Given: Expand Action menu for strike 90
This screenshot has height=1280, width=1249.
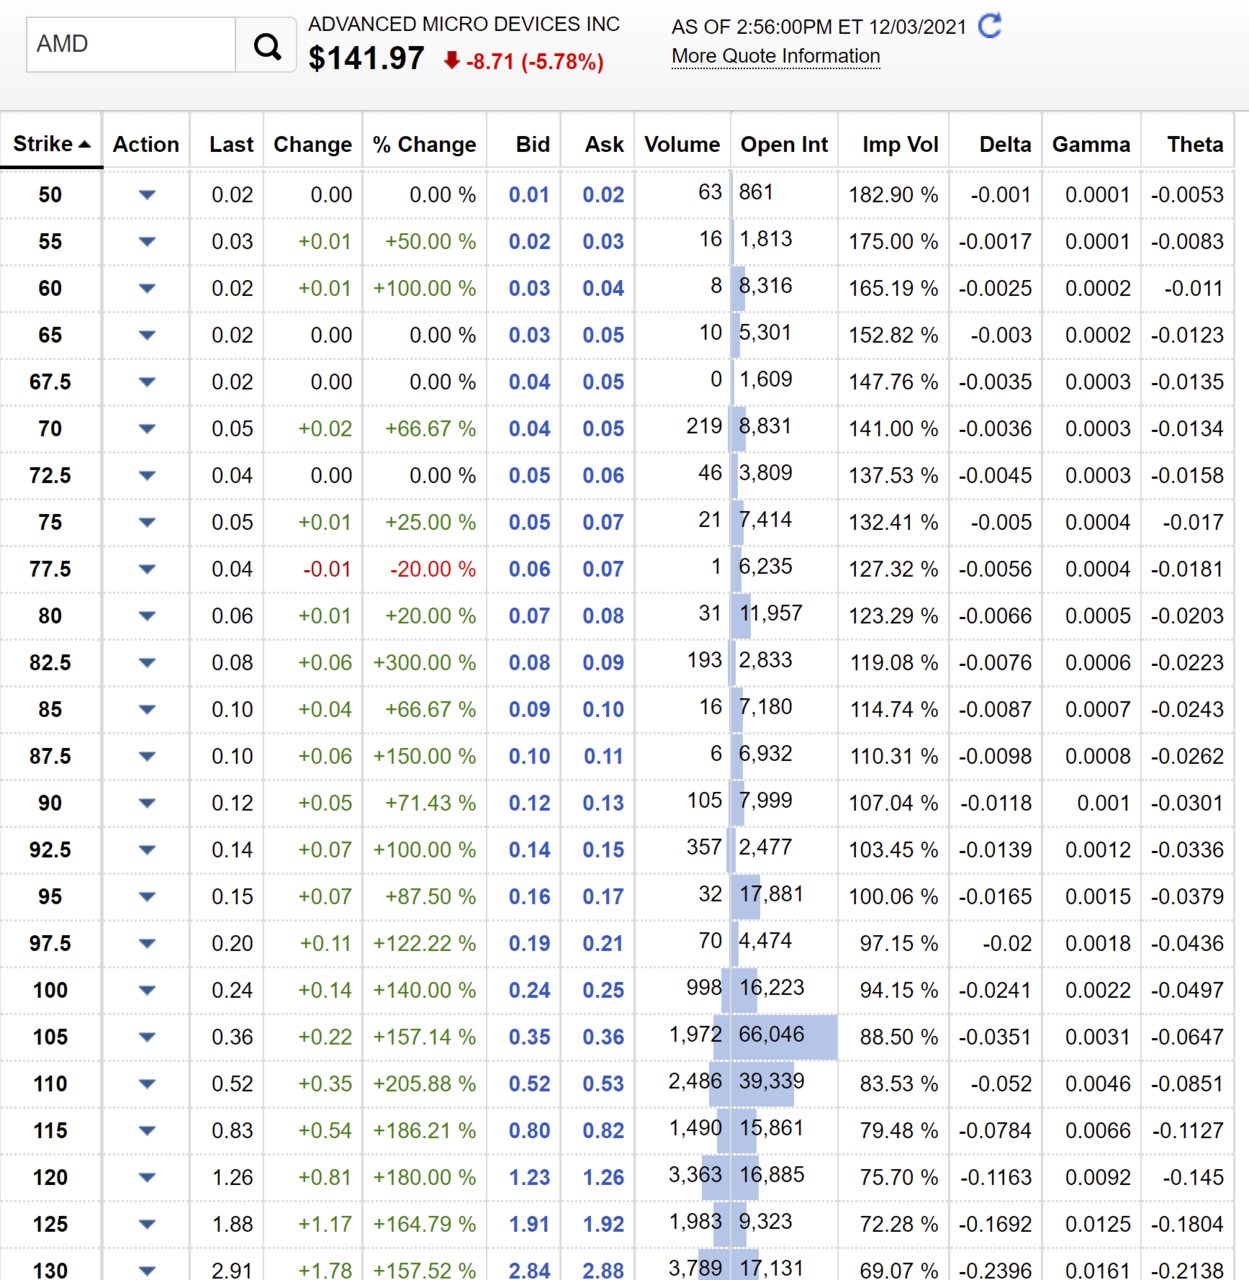Looking at the screenshot, I should pos(147,803).
